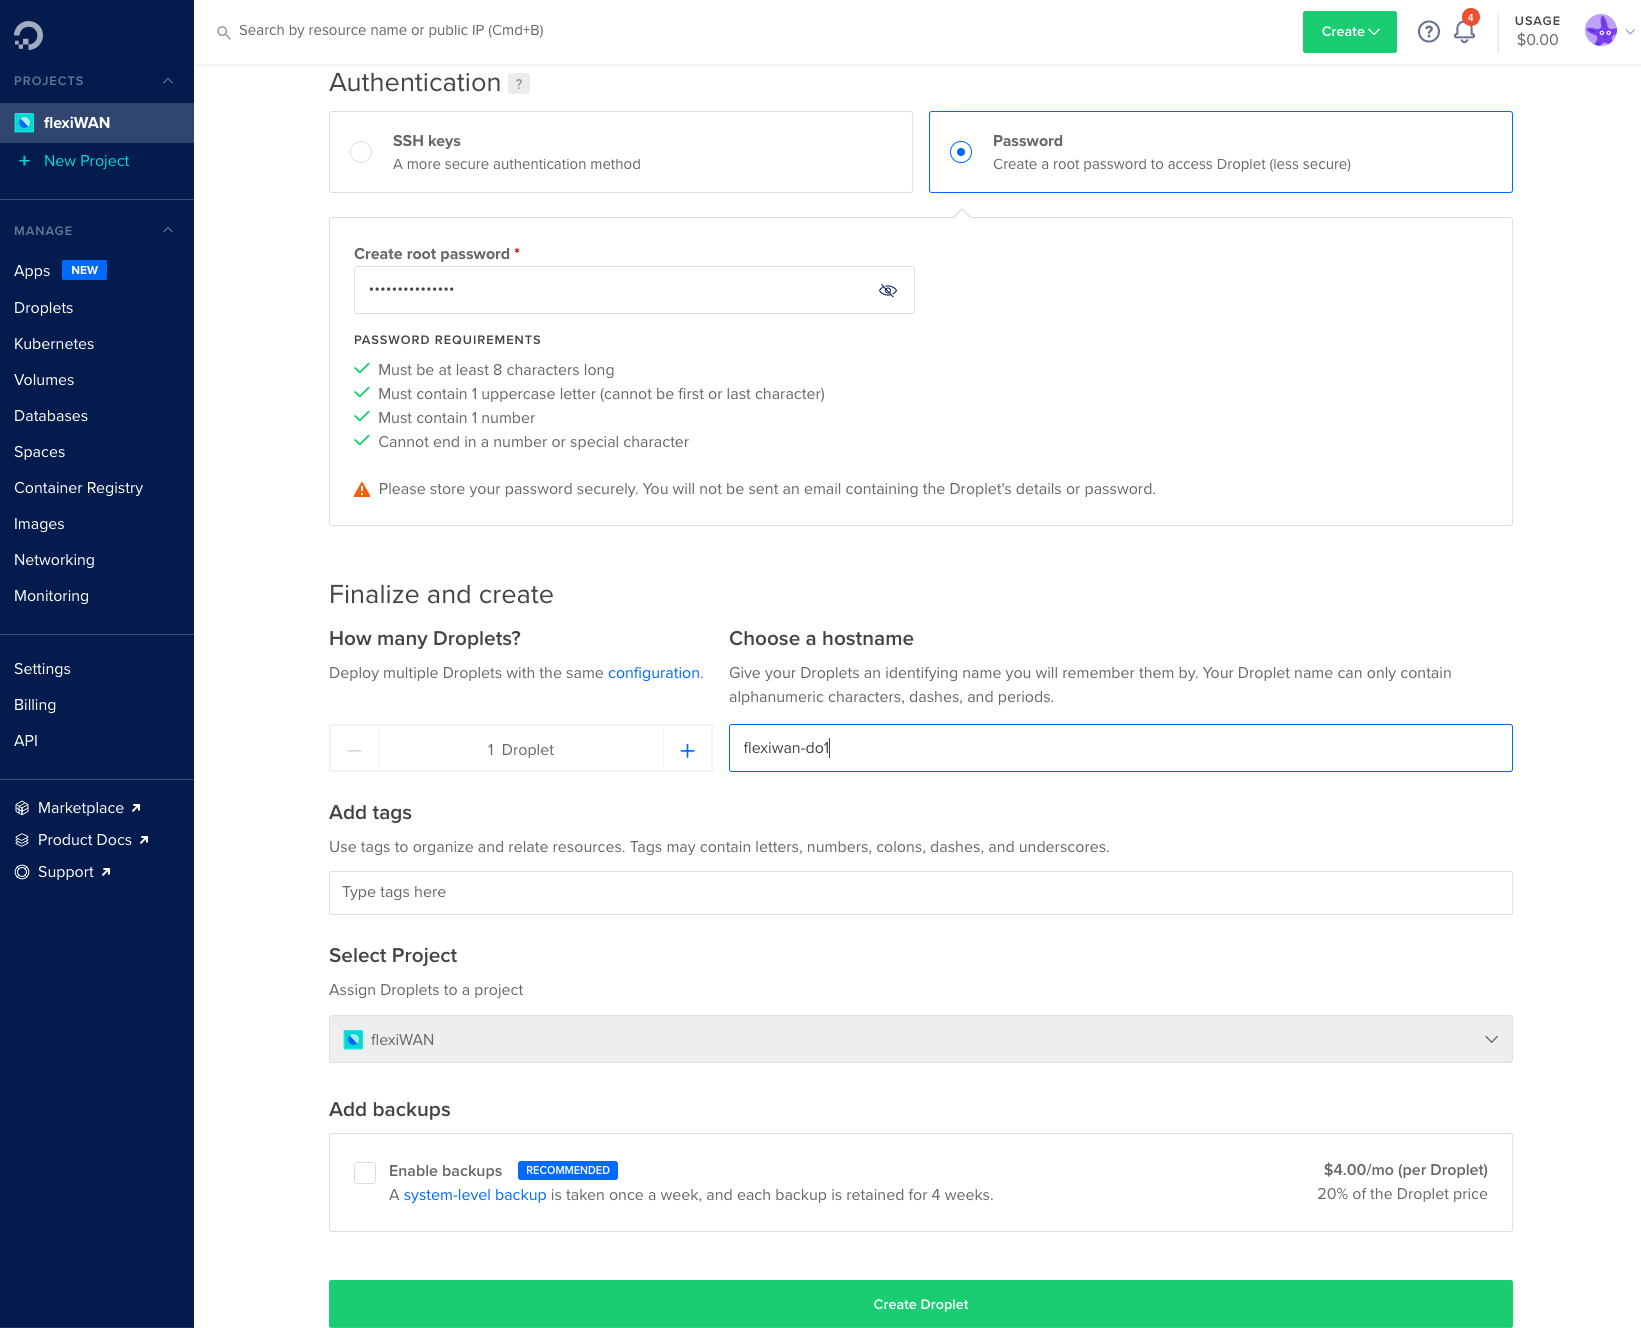This screenshot has width=1641, height=1328.
Task: Click the '1 Droplet' count text
Action: coord(521,750)
